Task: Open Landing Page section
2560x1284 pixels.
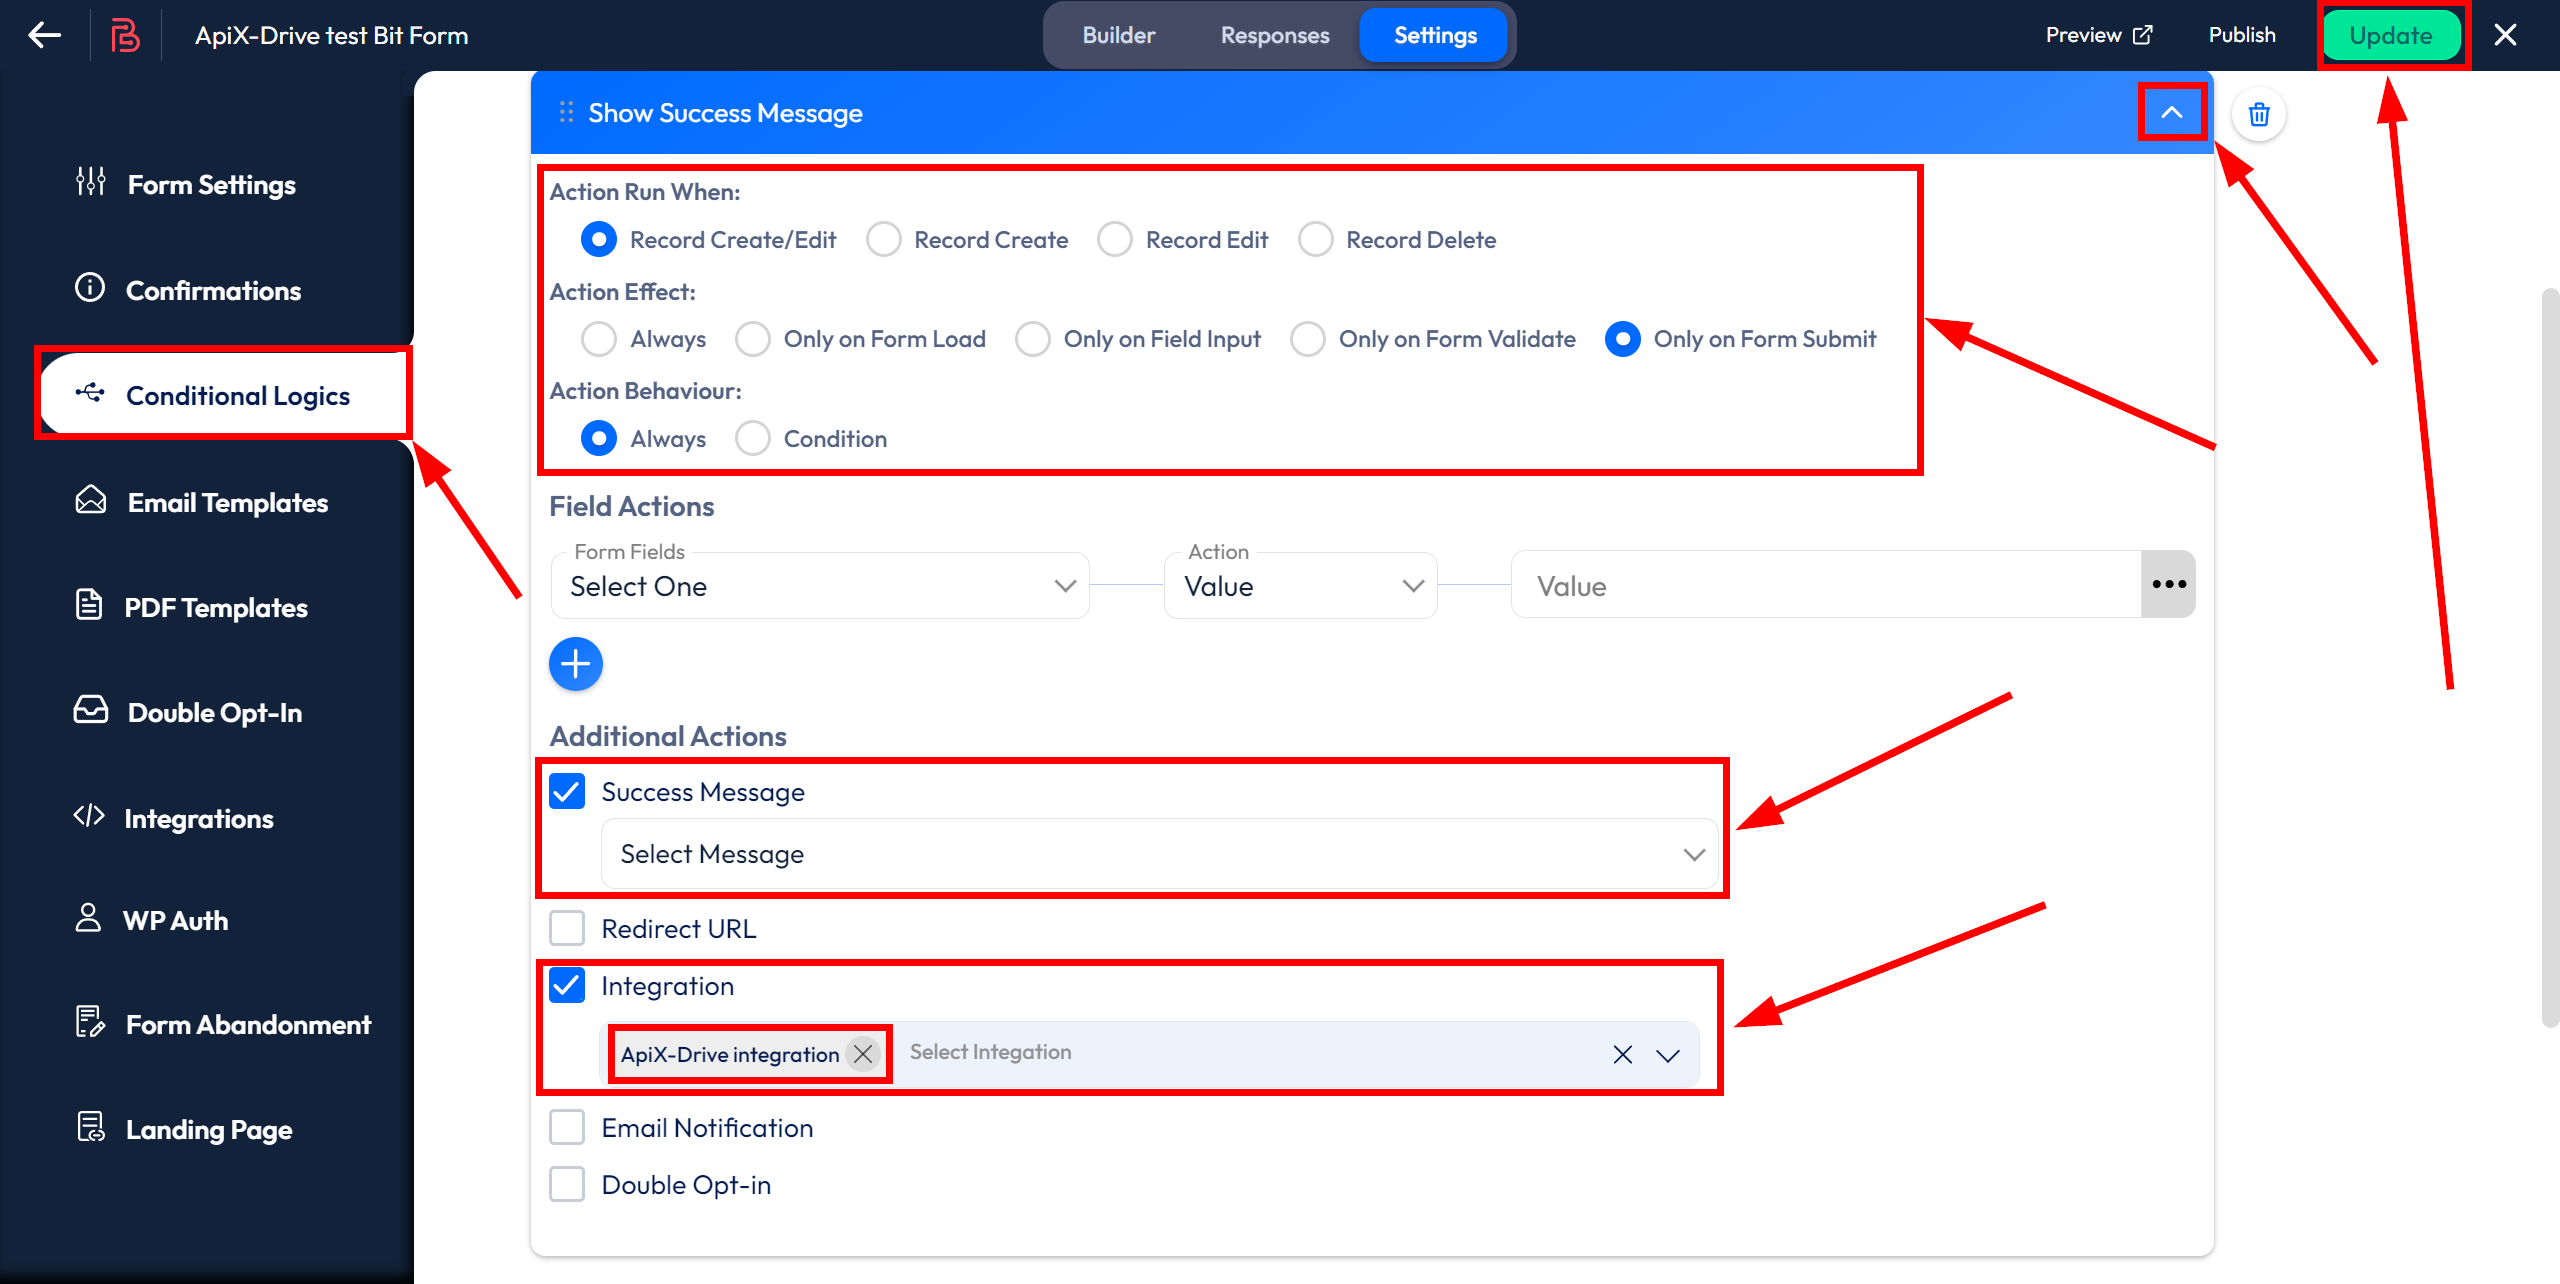Action: coord(208,1129)
